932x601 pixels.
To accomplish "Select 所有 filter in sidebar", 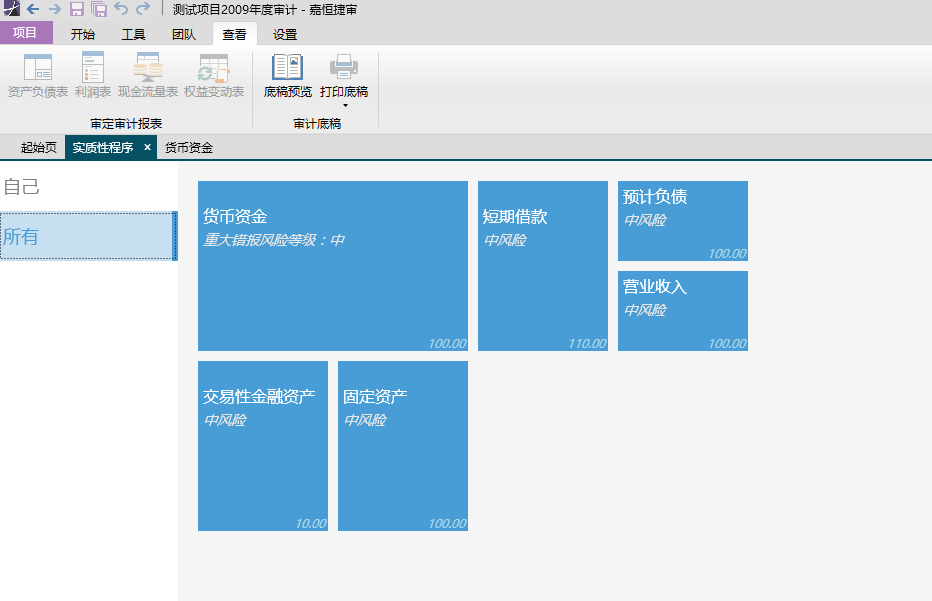I will pos(89,236).
